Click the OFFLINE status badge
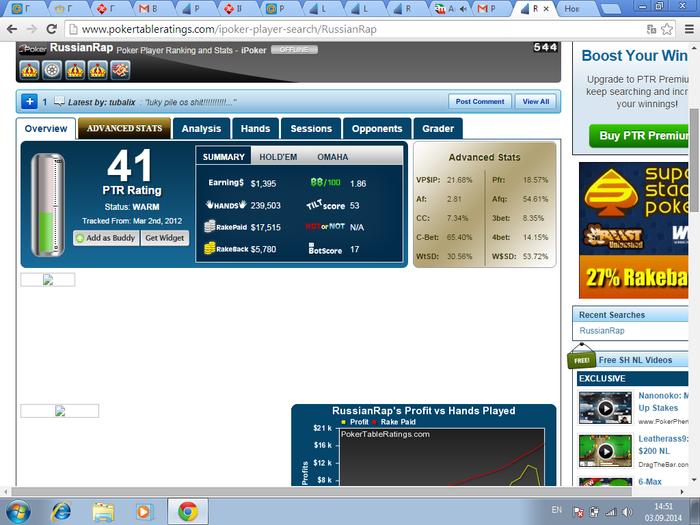Screen dimensions: 700x525 (x=294, y=50)
